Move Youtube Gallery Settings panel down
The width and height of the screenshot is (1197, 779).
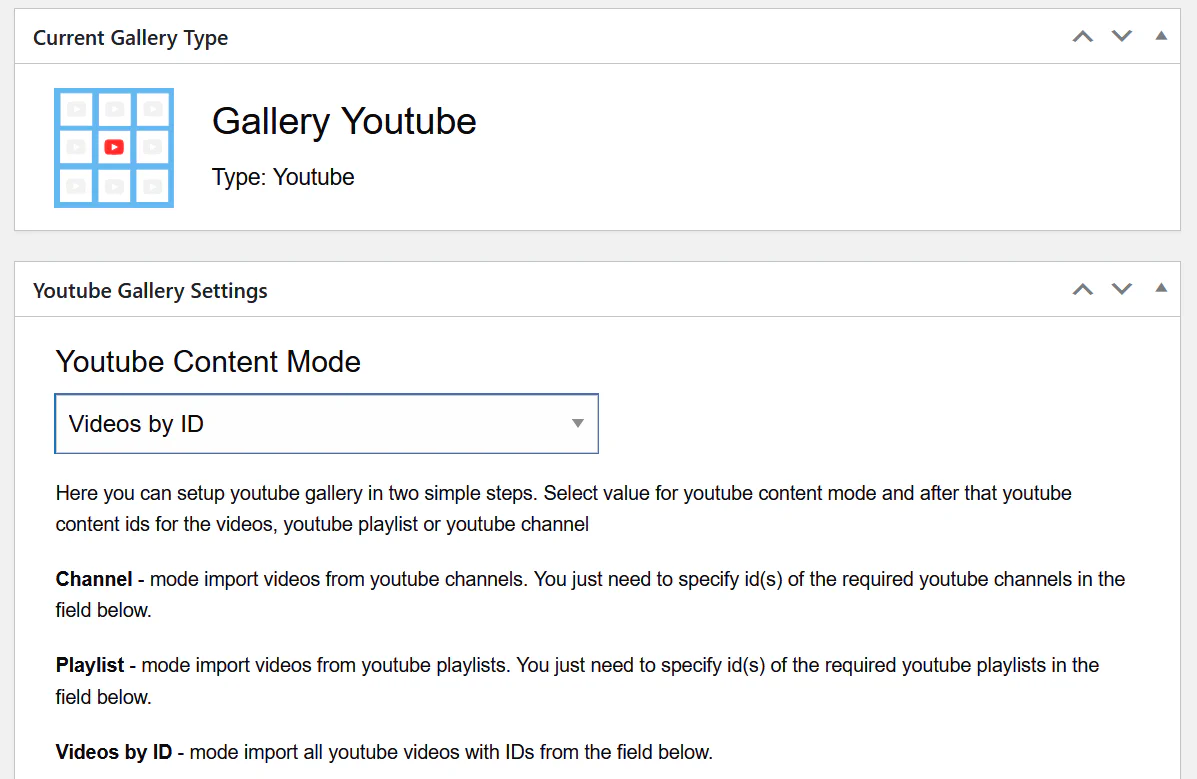(x=1121, y=289)
